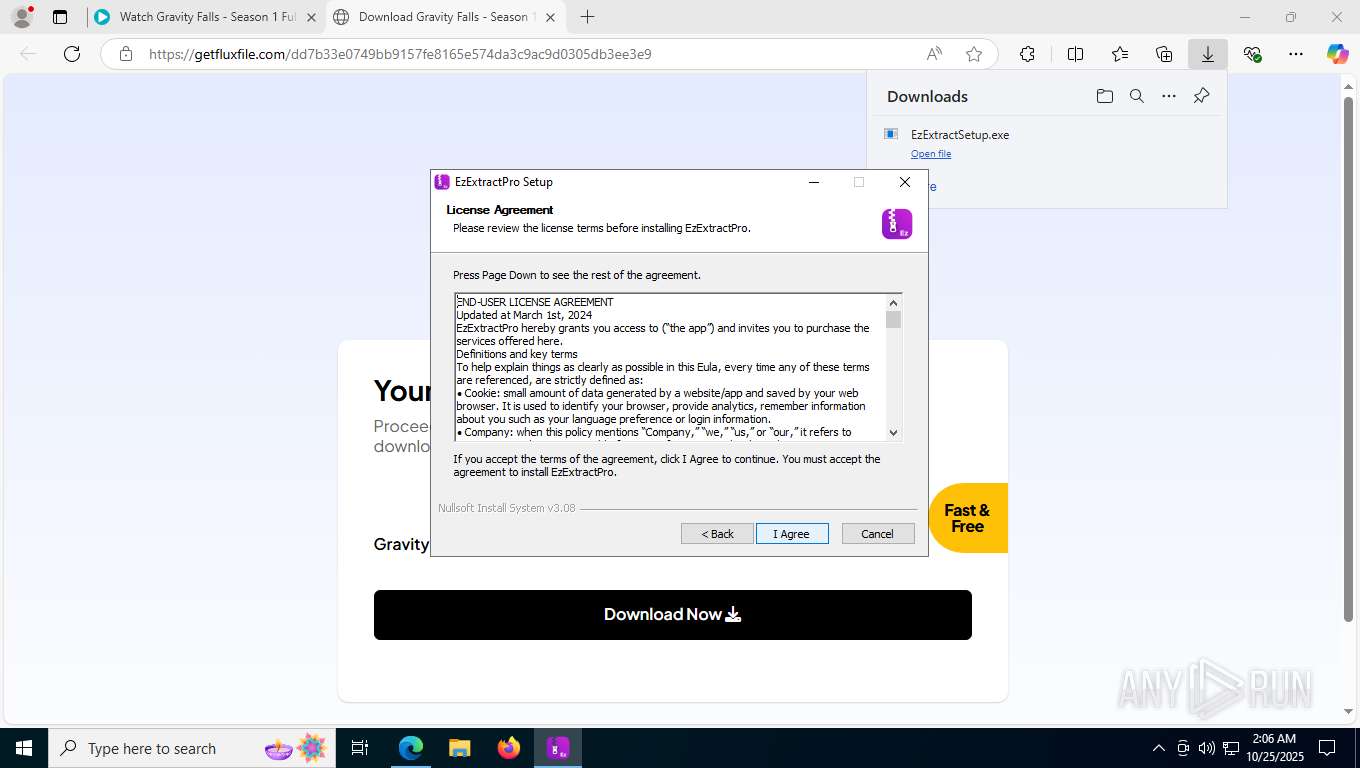Open the notification center

point(1327,748)
